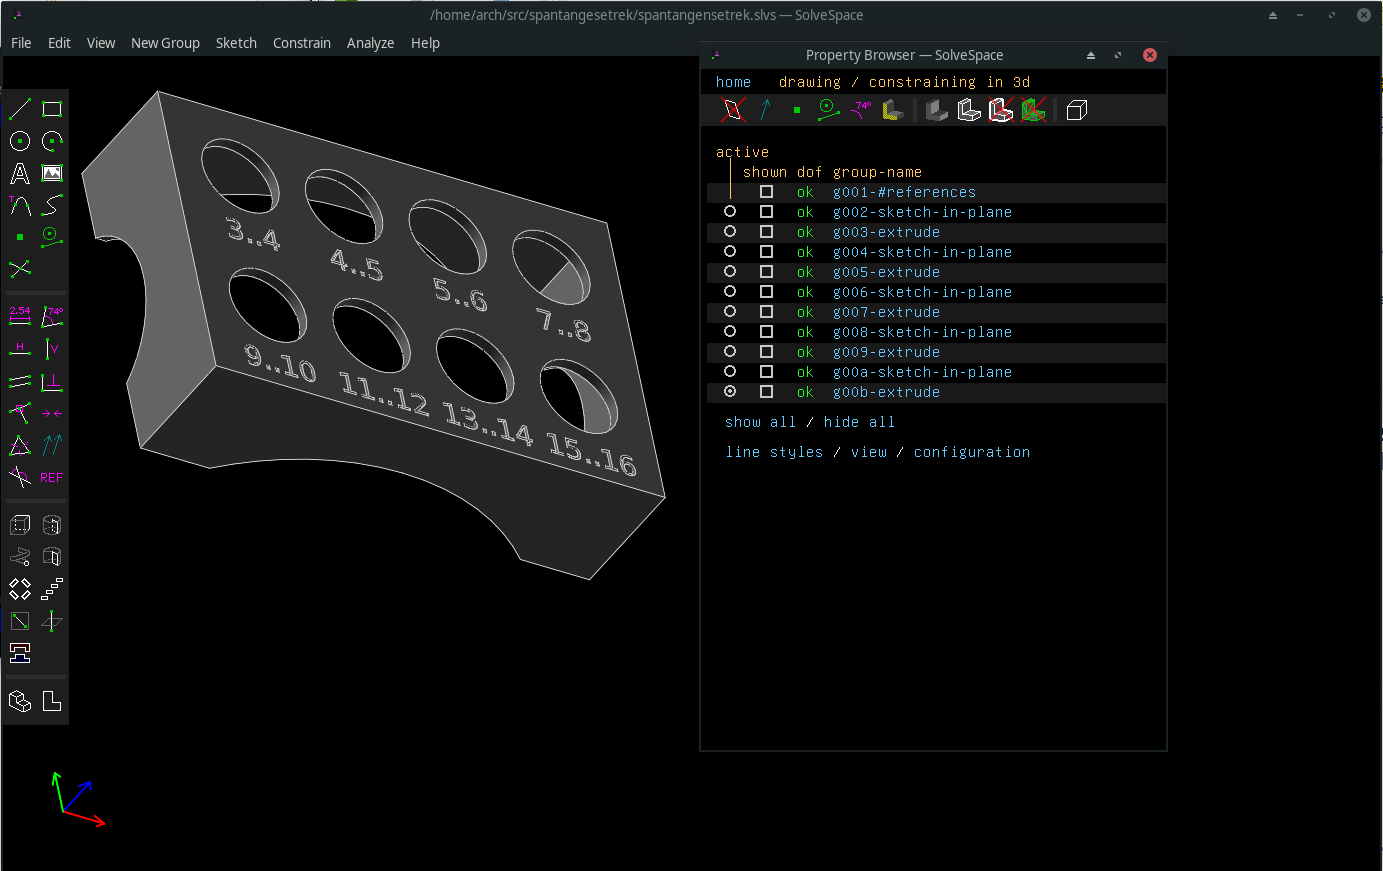1383x871 pixels.
Task: Choose the image insert tool
Action: (x=52, y=173)
